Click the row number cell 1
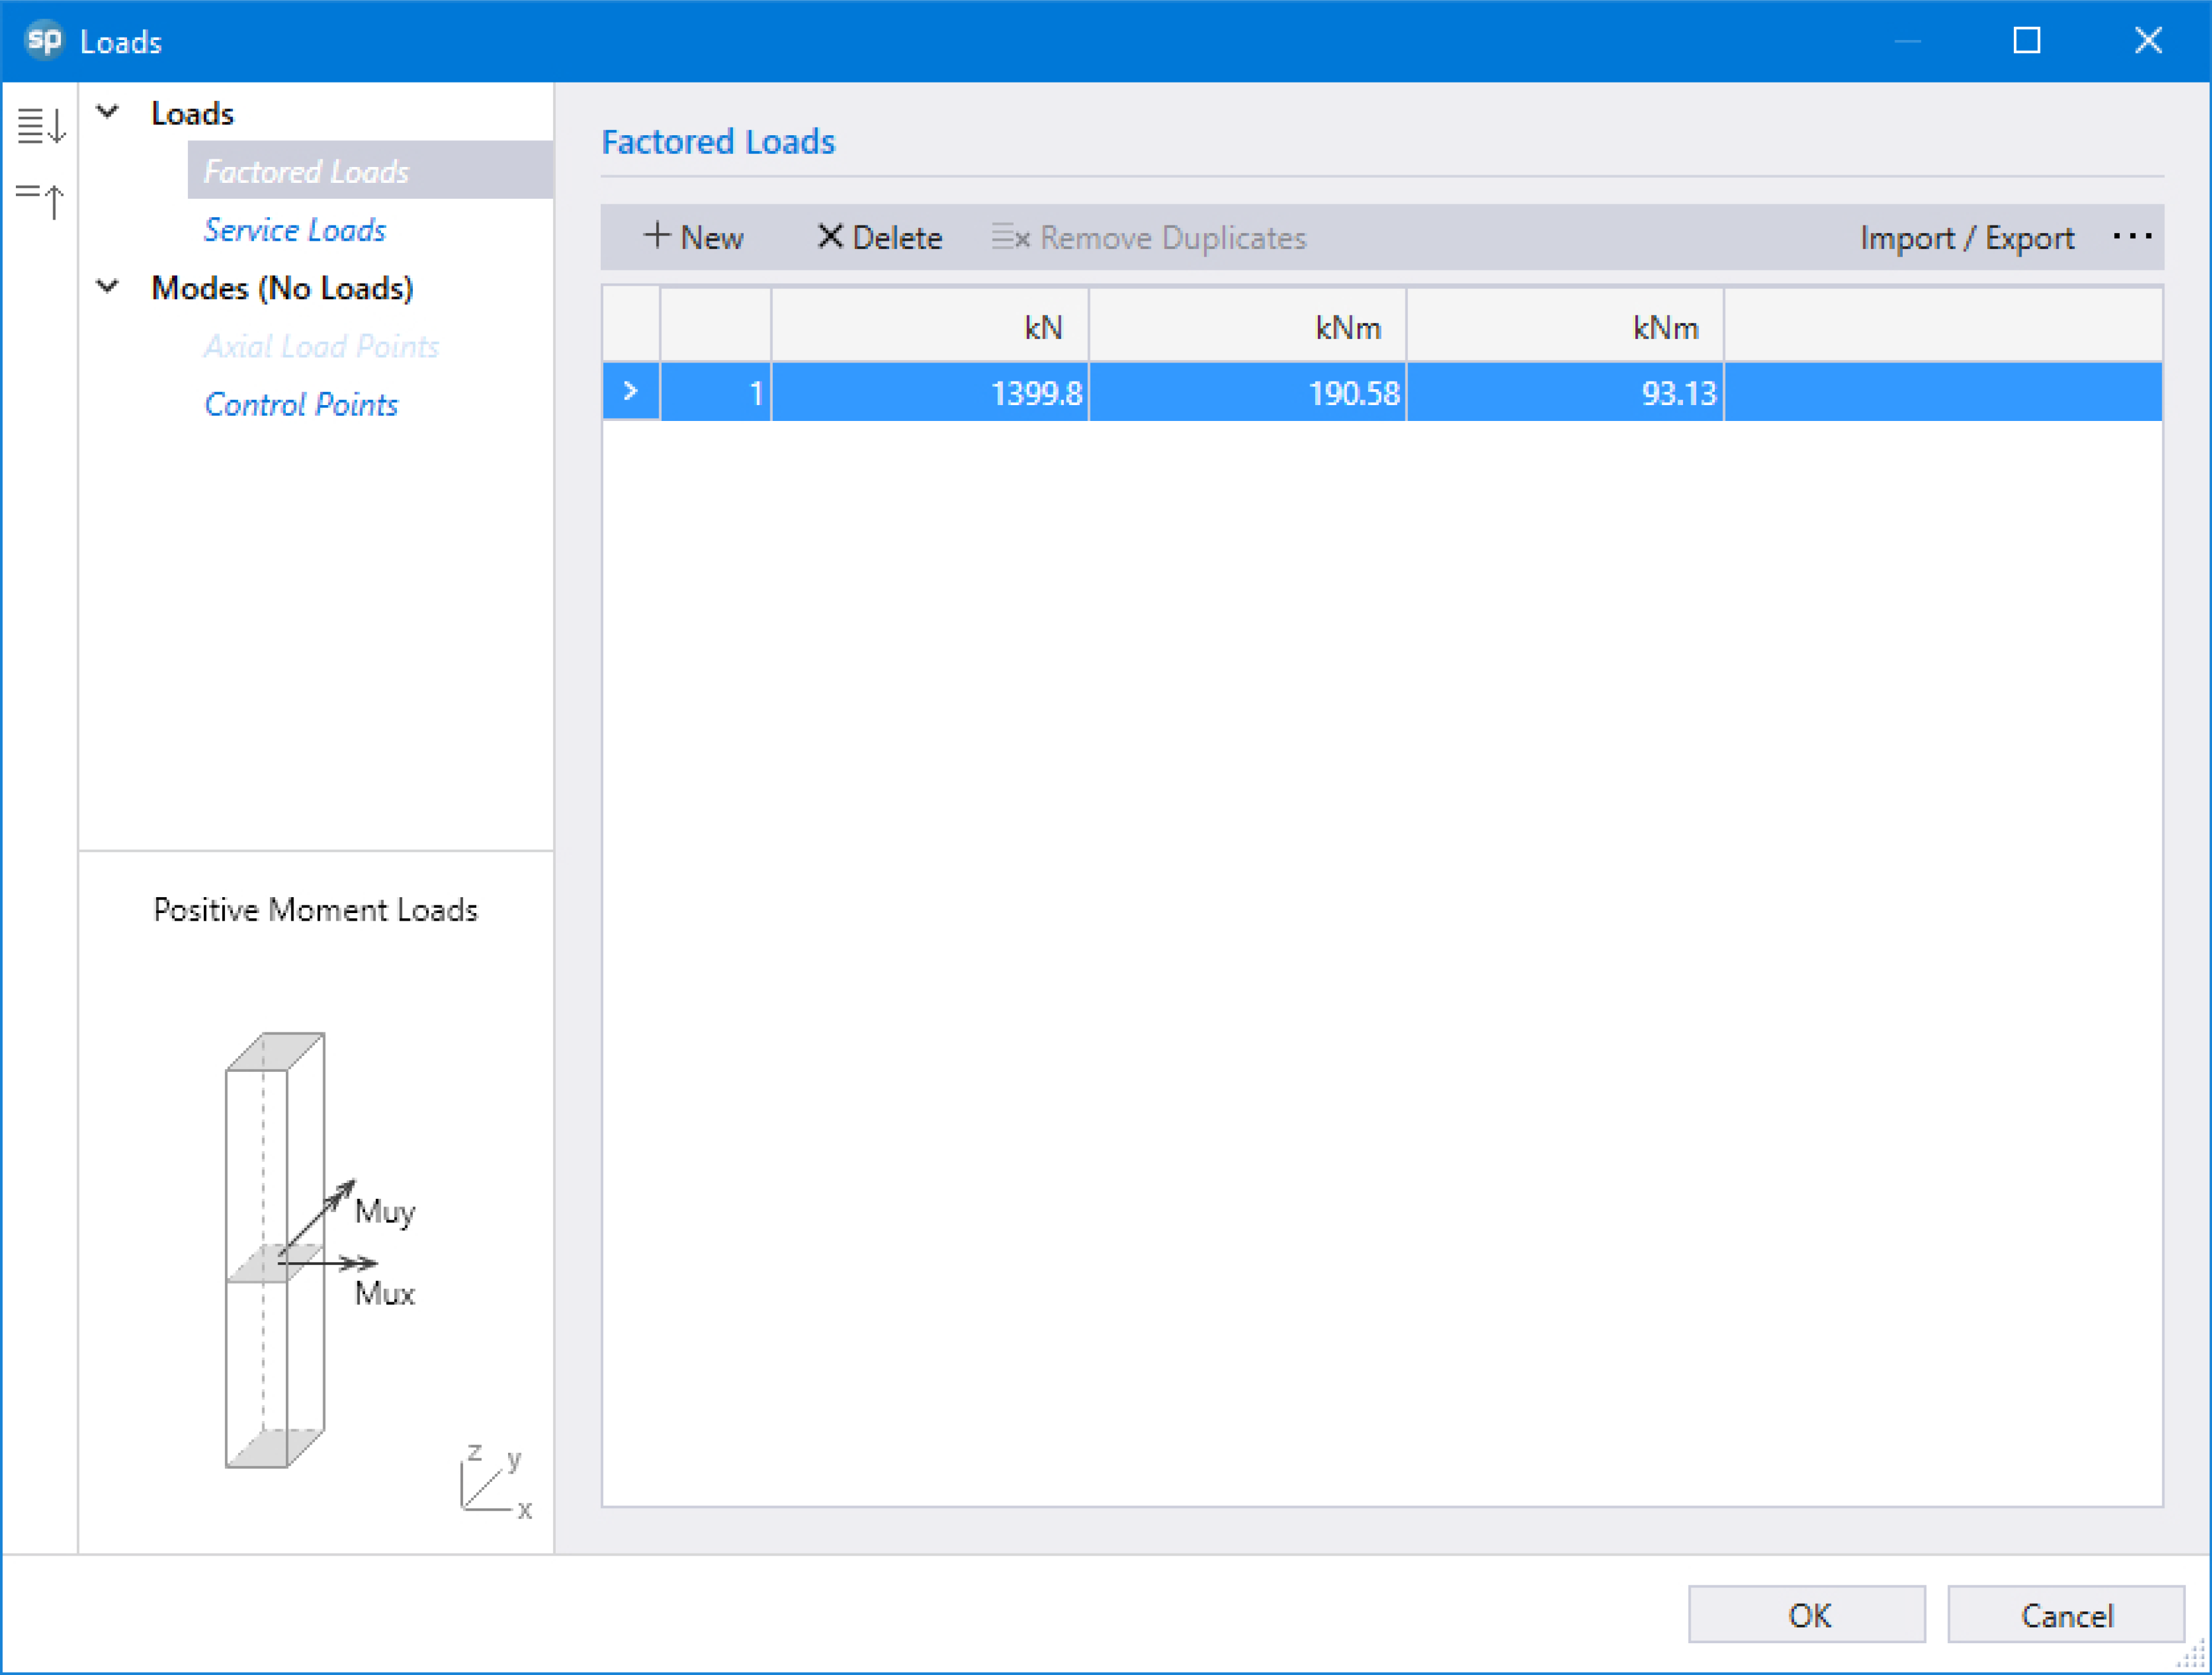This screenshot has height=1675, width=2212. click(x=715, y=392)
